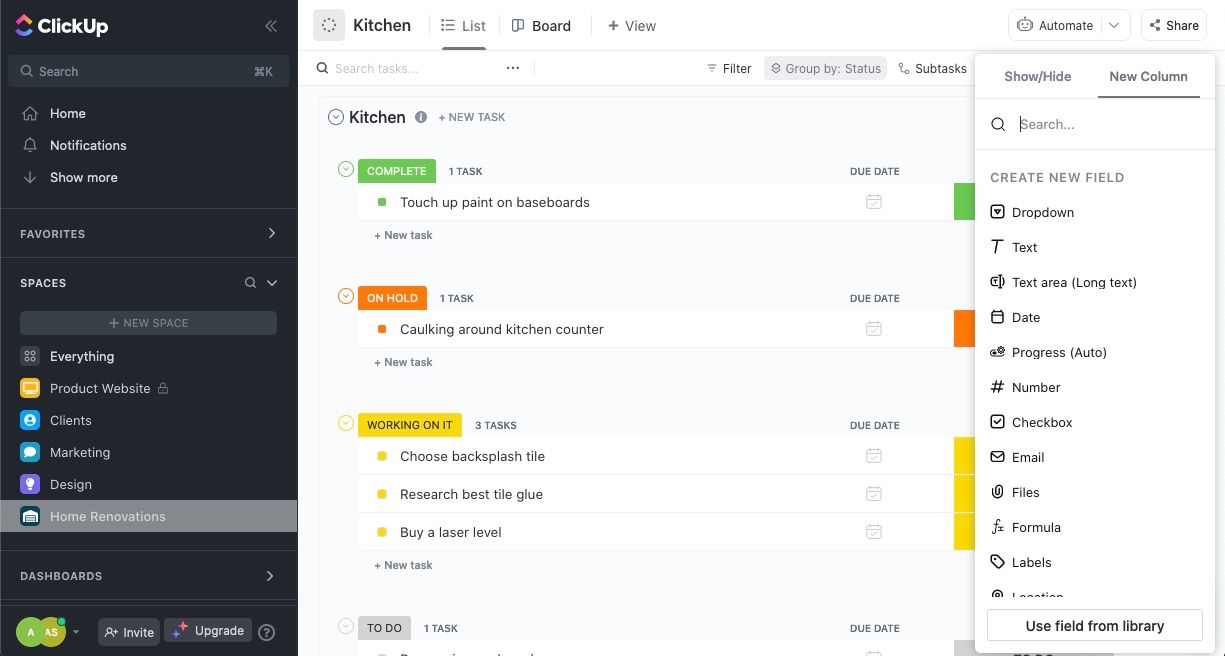Open the Automate dropdown arrow
Screen dimensions: 1225x656
click(1114, 26)
